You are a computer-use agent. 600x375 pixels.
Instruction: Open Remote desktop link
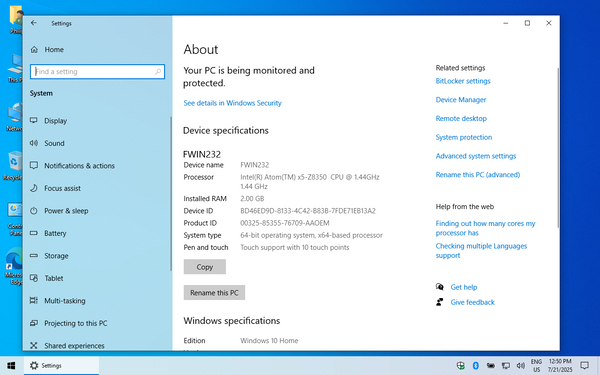pyautogui.click(x=461, y=118)
